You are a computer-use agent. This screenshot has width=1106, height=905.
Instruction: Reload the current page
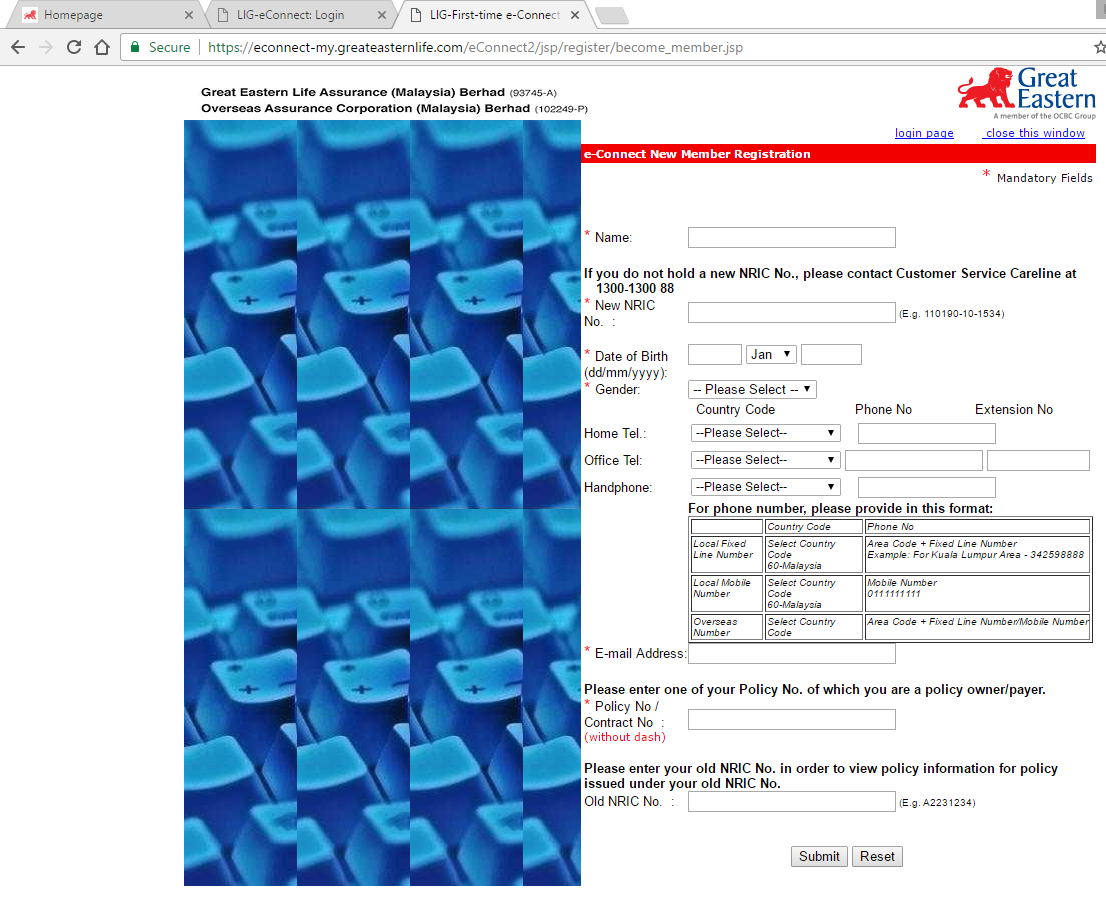(x=73, y=47)
